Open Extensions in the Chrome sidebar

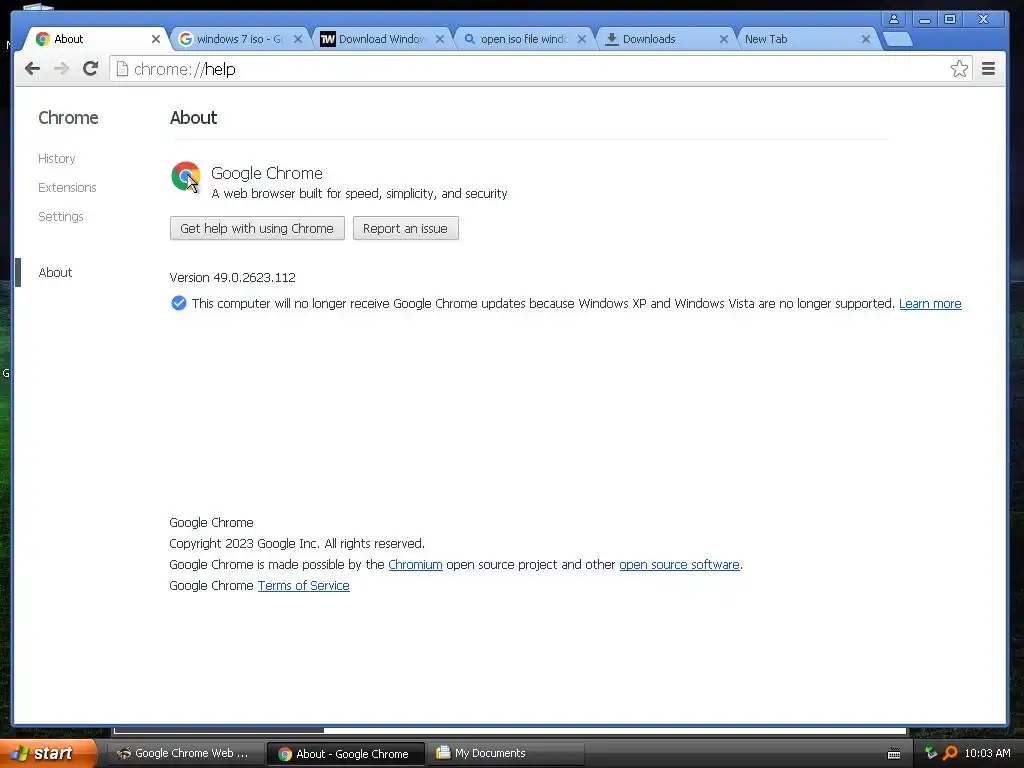[67, 187]
